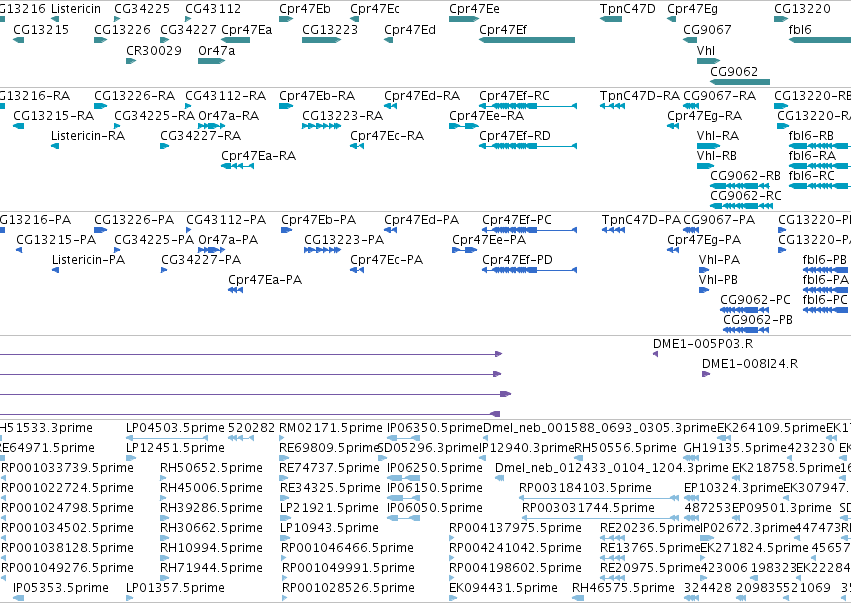Select the LP04503.5prime EST feature
The image size is (851, 603).
(167, 438)
